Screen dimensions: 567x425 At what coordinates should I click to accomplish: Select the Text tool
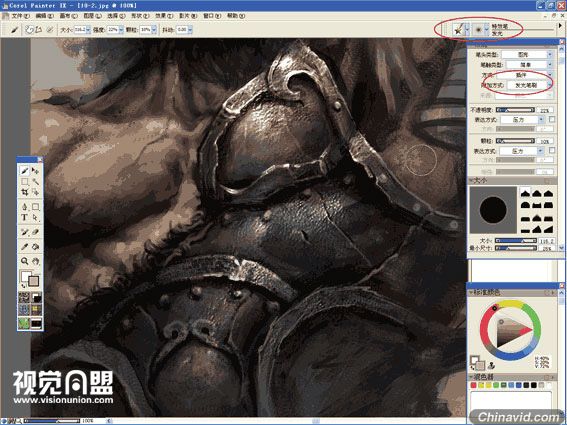[x=24, y=217]
